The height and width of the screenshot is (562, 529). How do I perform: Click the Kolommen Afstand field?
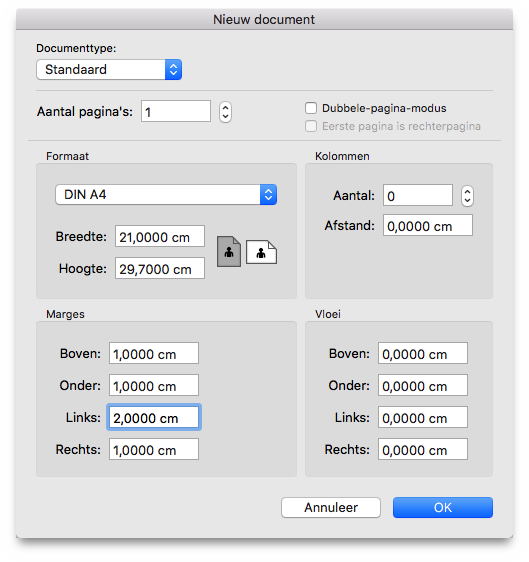tap(428, 225)
